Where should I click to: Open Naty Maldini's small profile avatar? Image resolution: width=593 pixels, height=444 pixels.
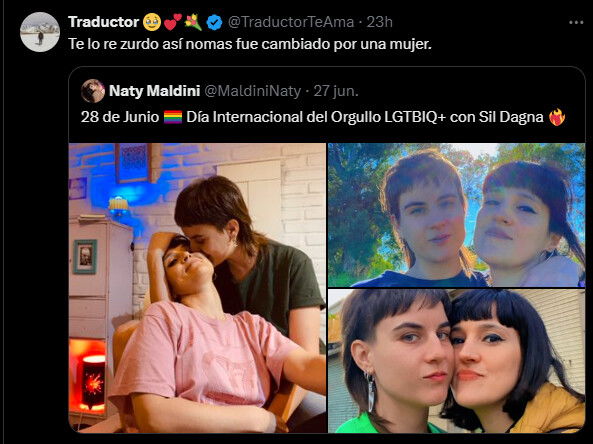click(93, 91)
